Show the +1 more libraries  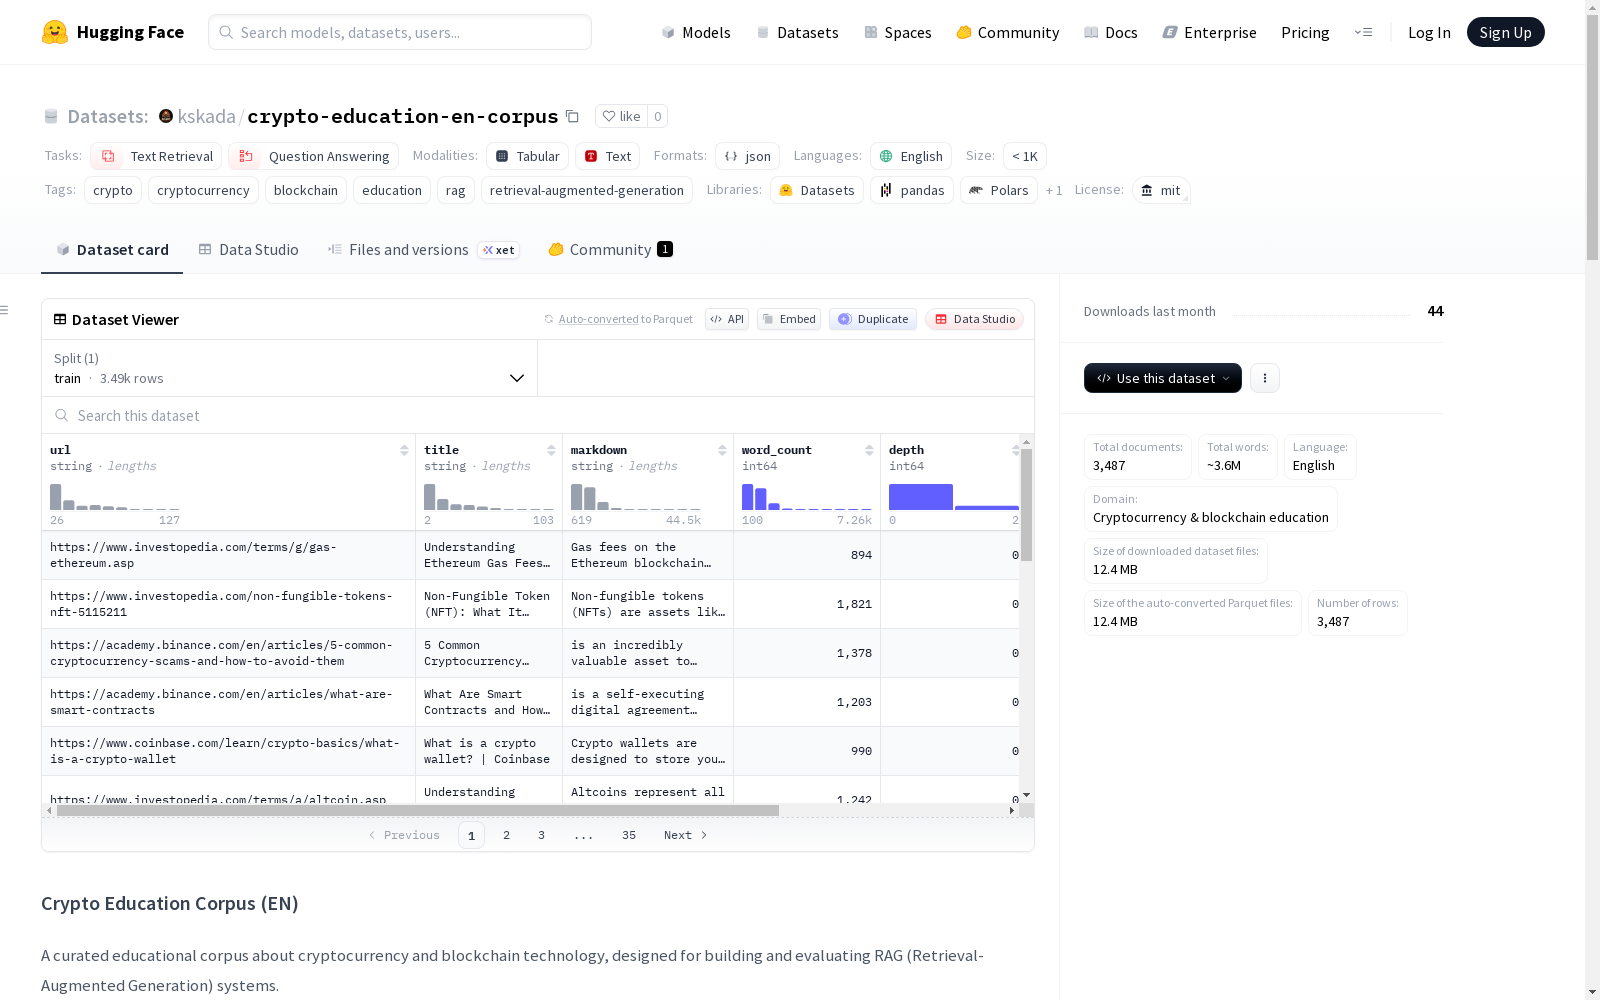click(x=1054, y=190)
